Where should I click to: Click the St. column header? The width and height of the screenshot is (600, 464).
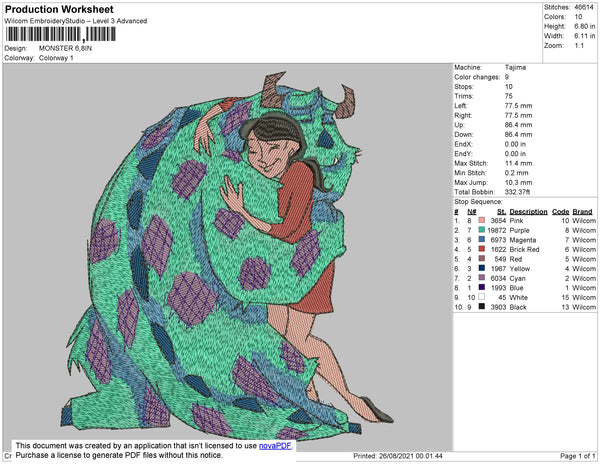click(501, 212)
